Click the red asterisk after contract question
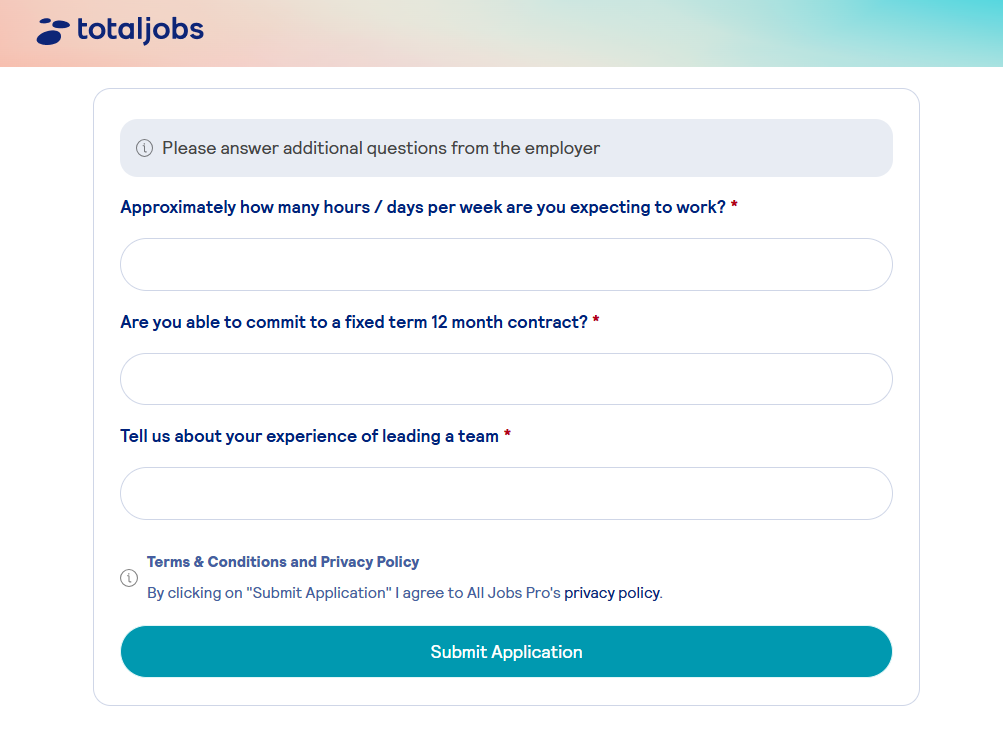Screen dimensions: 1003x730 [596, 319]
